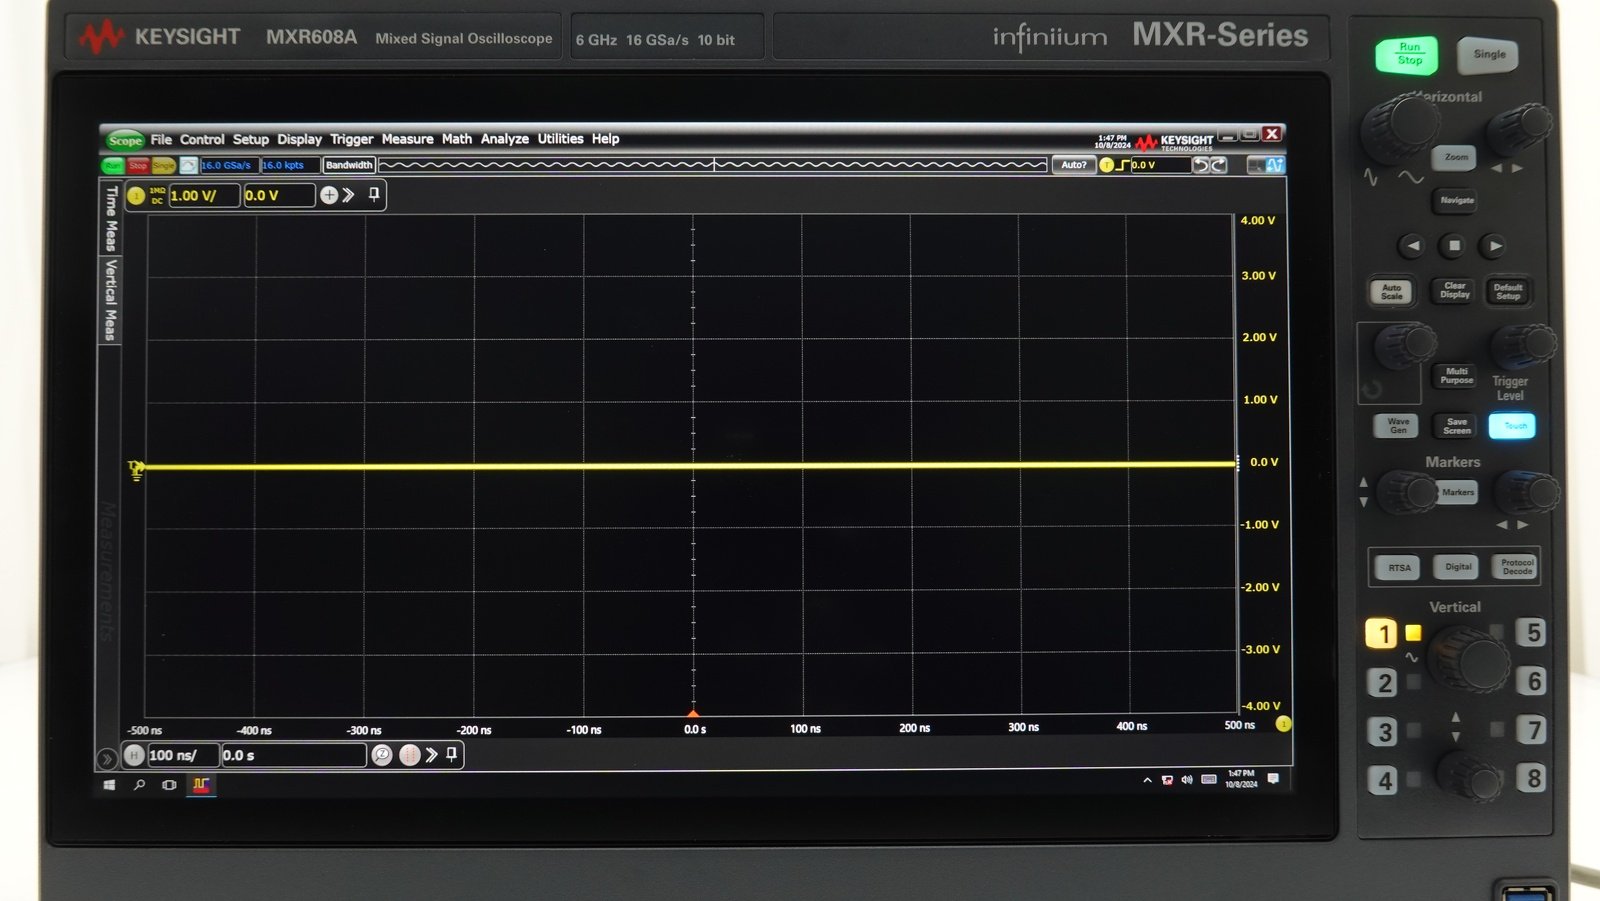Click the Auto? trigger mode button
This screenshot has height=901, width=1600.
tap(1074, 165)
